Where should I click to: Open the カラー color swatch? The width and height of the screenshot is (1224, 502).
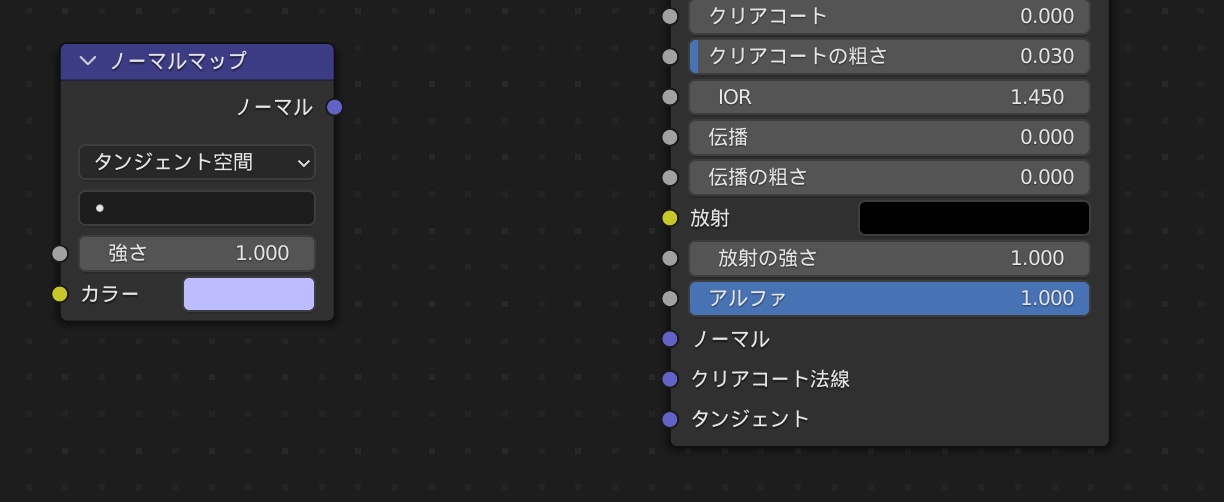coord(249,294)
